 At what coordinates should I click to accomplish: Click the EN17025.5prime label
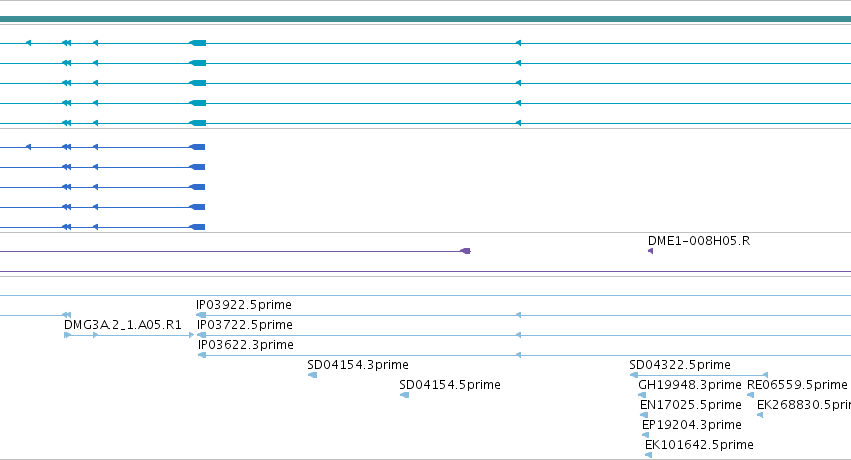pyautogui.click(x=691, y=405)
